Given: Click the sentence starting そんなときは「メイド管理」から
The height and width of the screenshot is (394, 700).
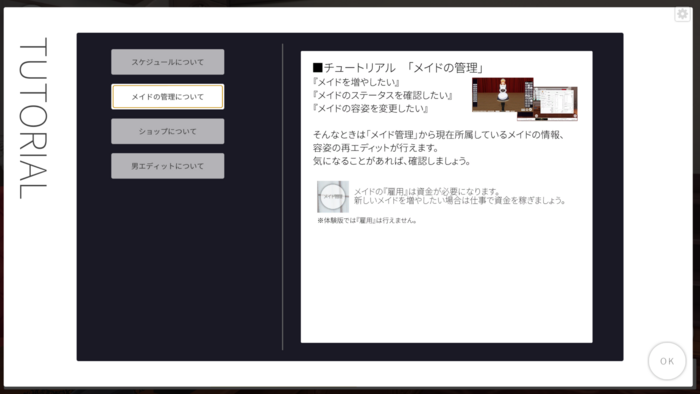Looking at the screenshot, I should click(438, 135).
